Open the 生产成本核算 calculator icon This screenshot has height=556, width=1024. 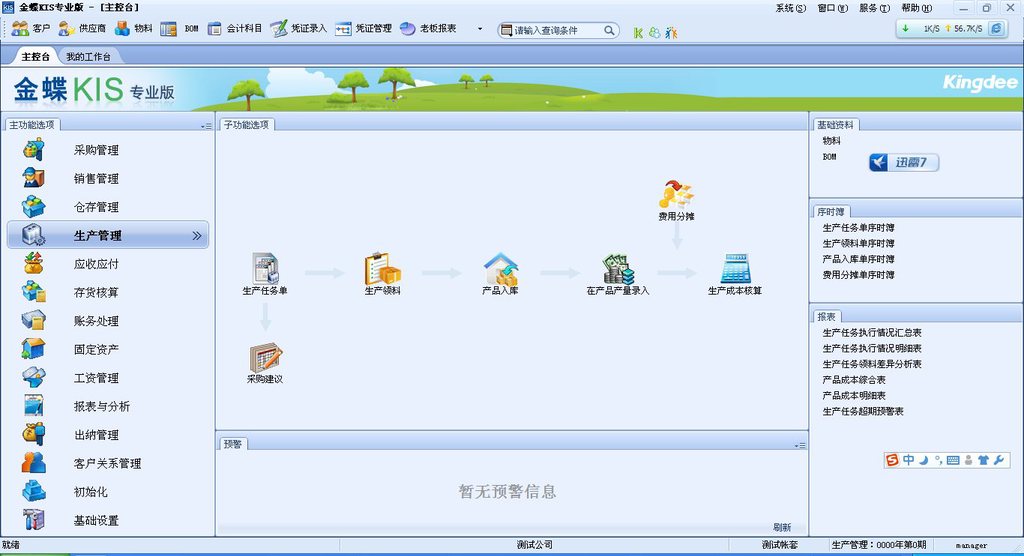735,269
